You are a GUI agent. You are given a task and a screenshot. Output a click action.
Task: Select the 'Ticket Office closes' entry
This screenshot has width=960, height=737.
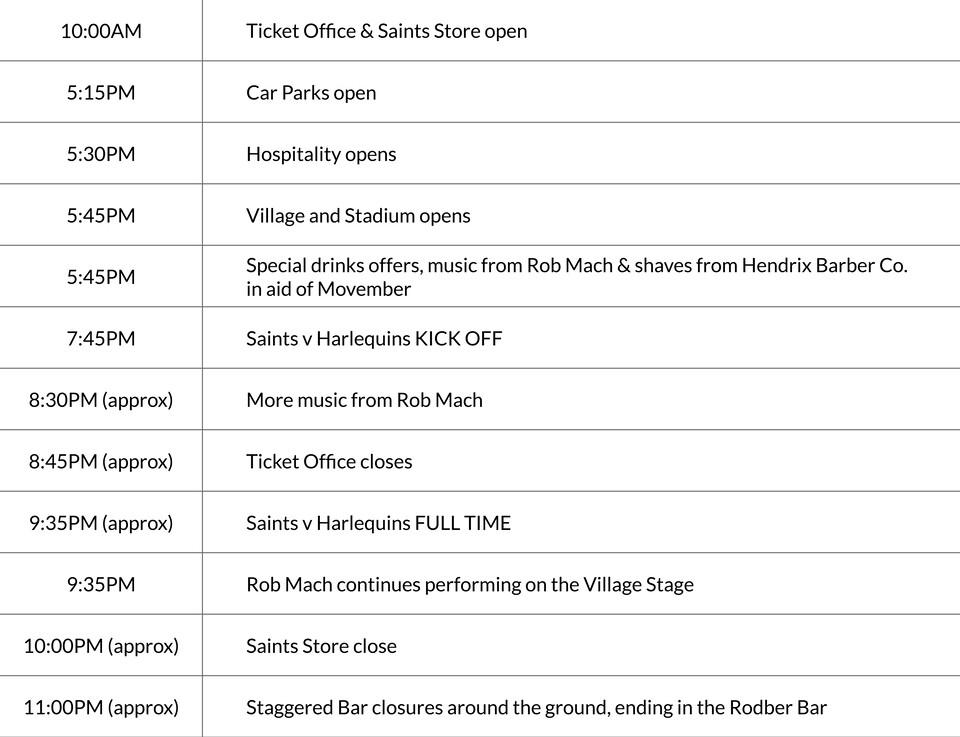[x=329, y=462]
